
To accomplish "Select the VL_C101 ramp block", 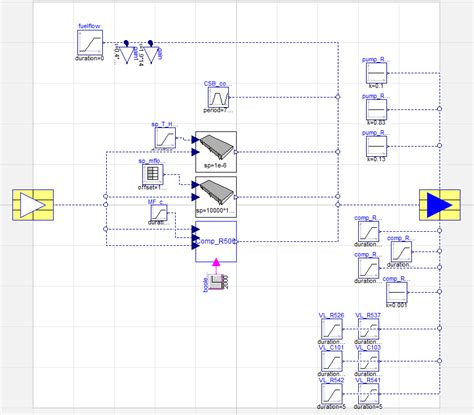I will tap(332, 361).
